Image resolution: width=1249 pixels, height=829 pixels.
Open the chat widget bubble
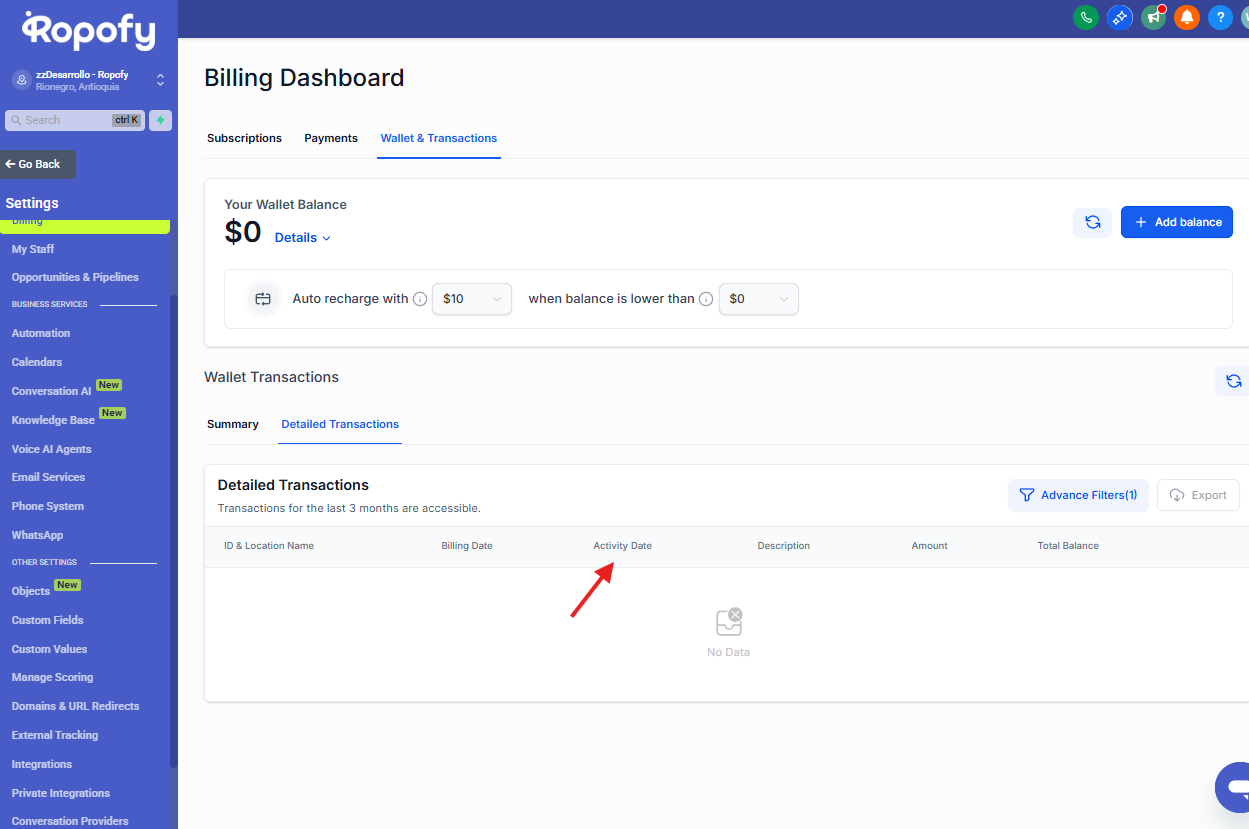tap(1234, 786)
